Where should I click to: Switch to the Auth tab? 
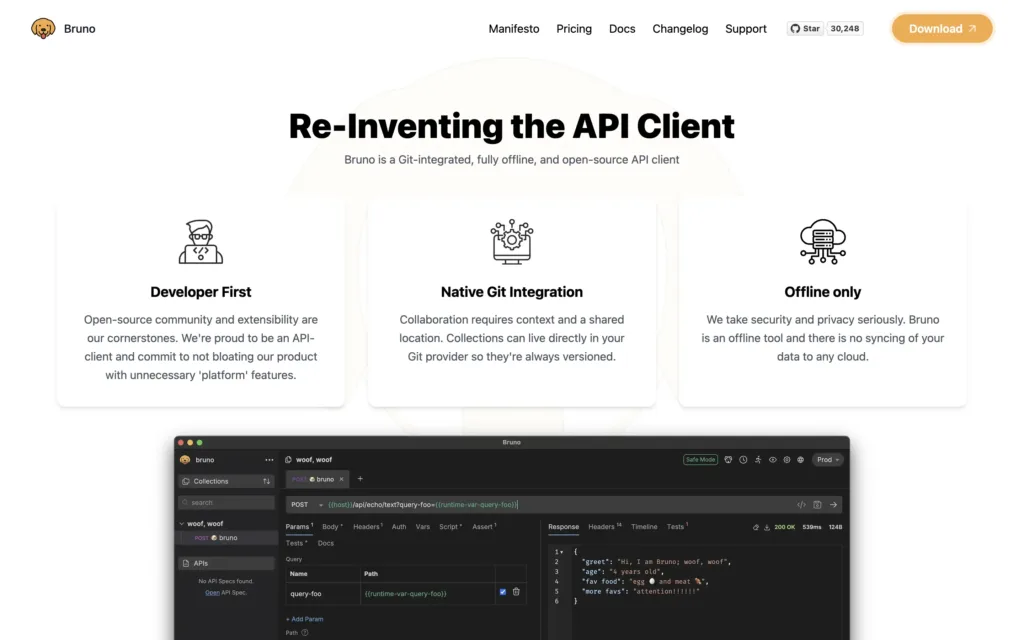pyautogui.click(x=399, y=527)
